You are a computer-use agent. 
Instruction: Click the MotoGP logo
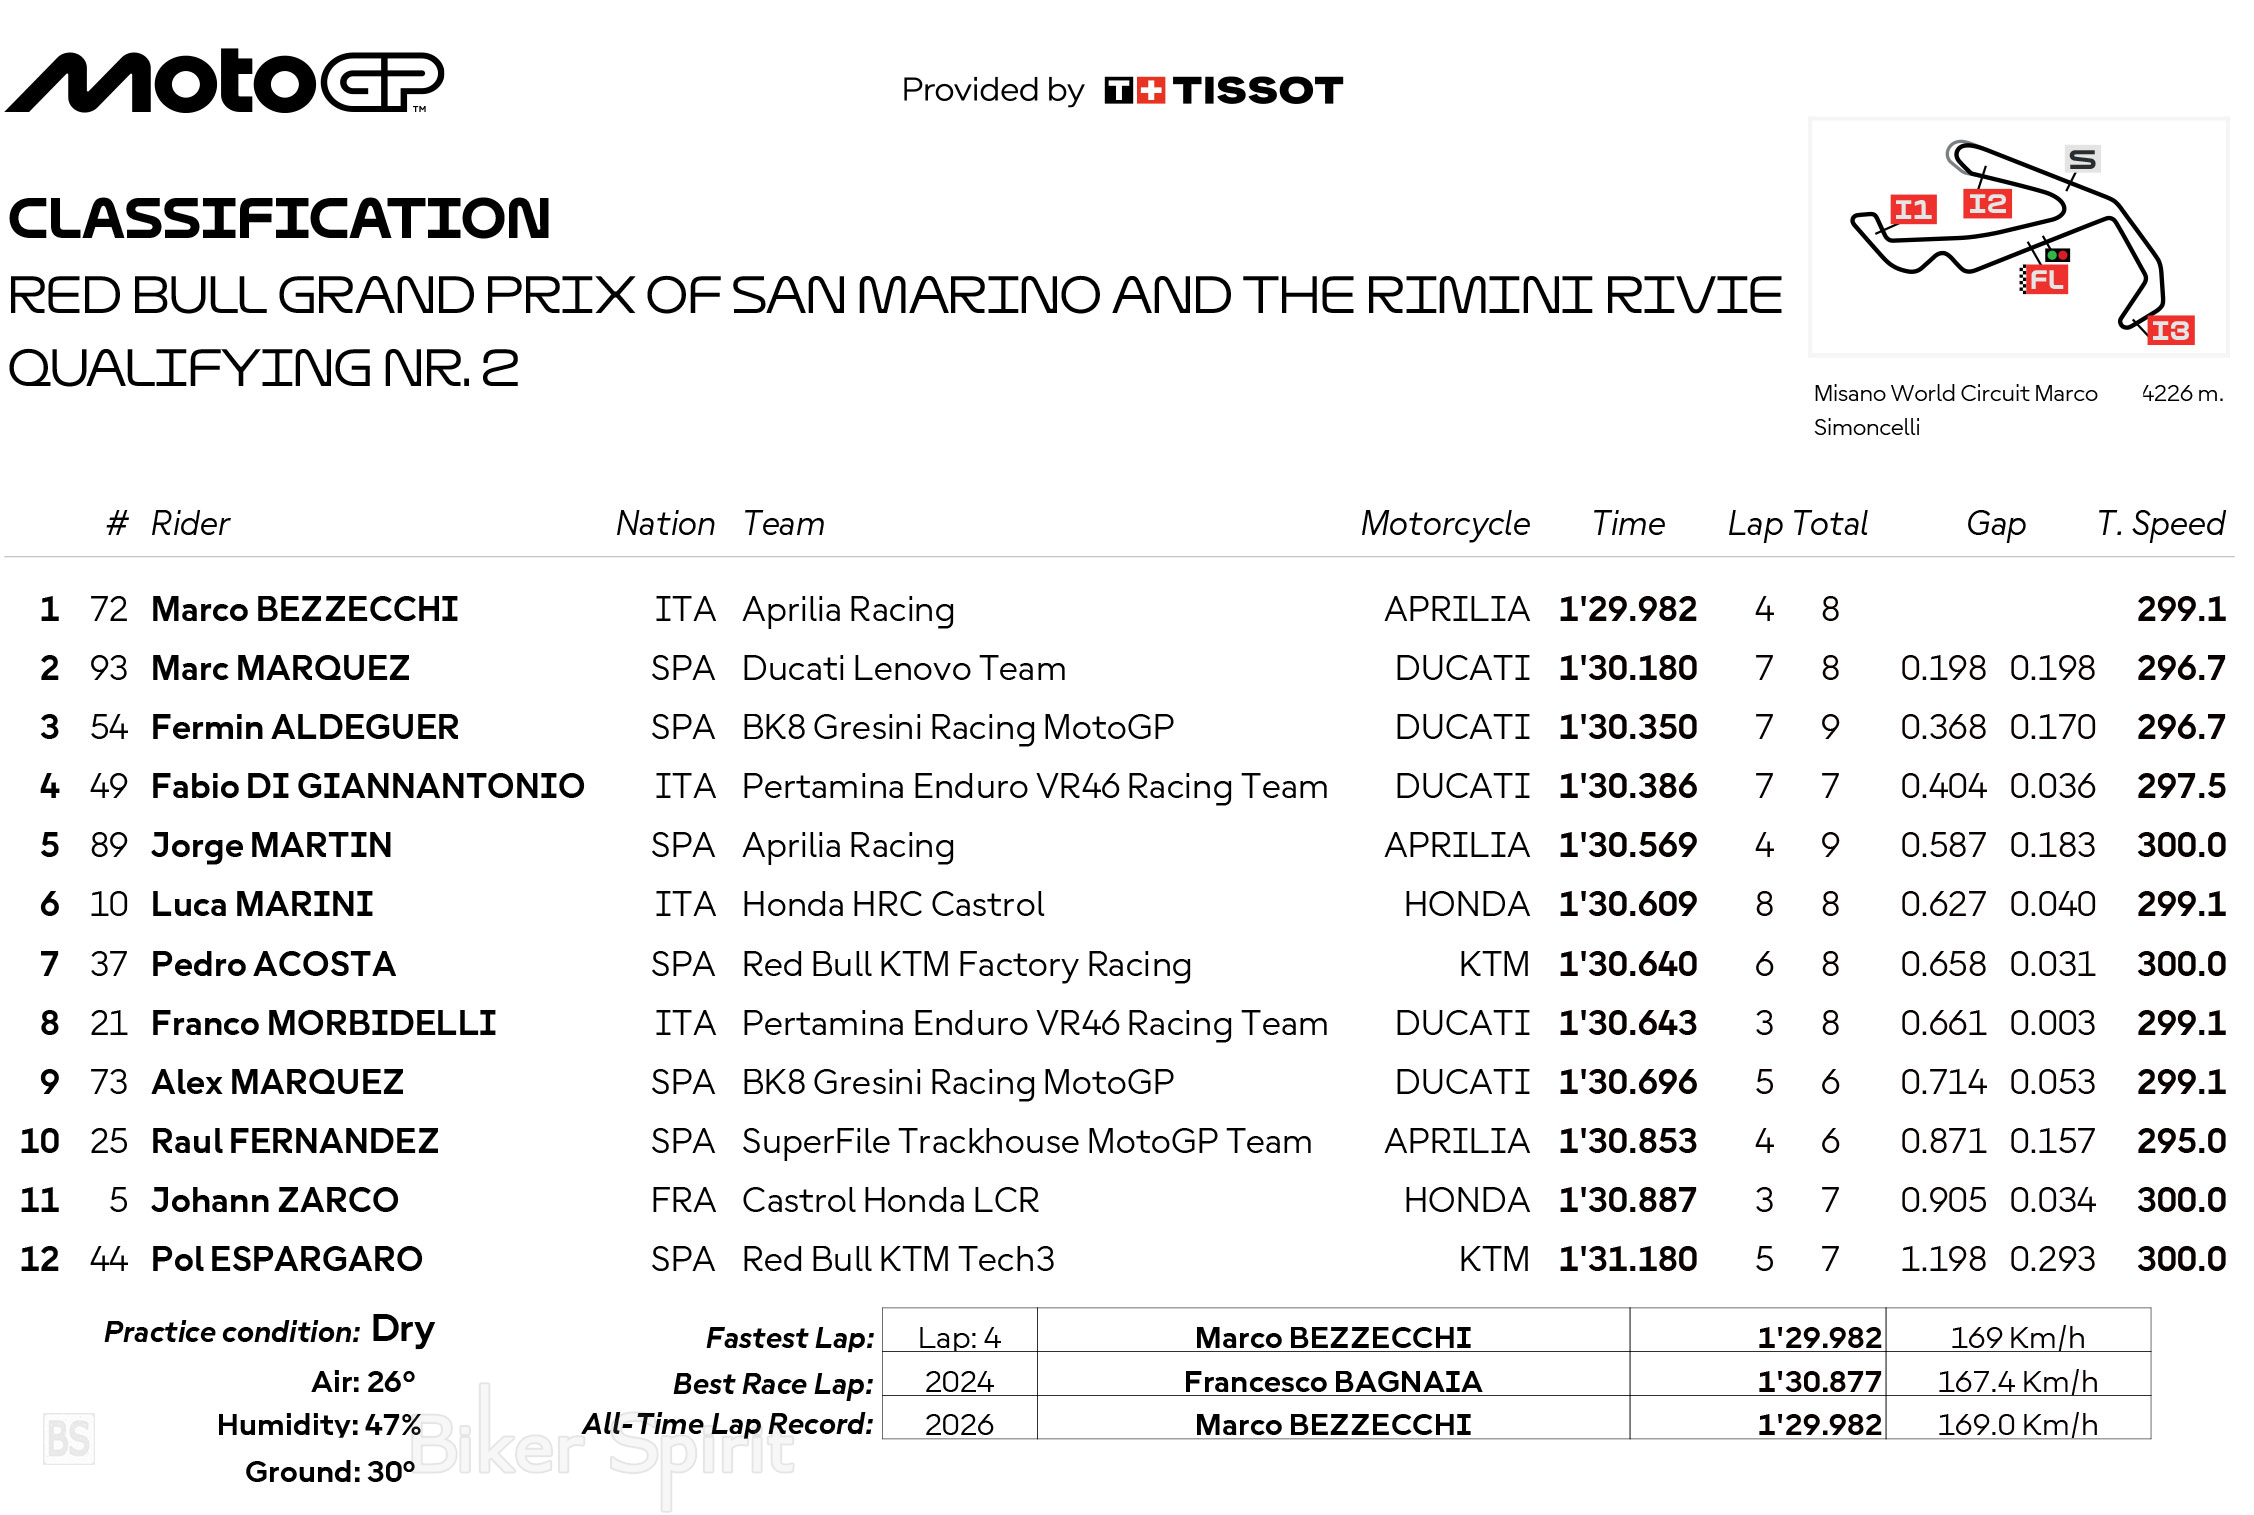click(224, 82)
